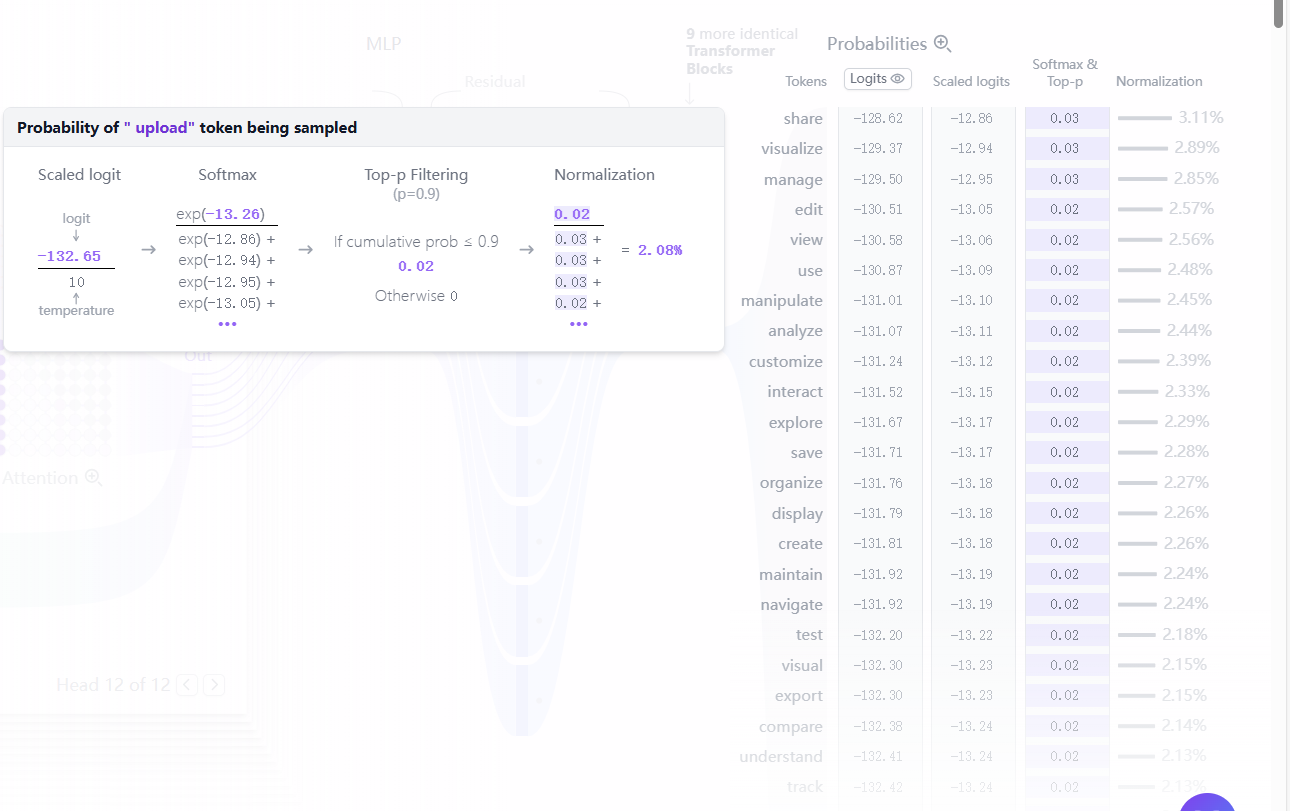The width and height of the screenshot is (1290, 811).
Task: Go to previous attention head arrow
Action: [187, 685]
